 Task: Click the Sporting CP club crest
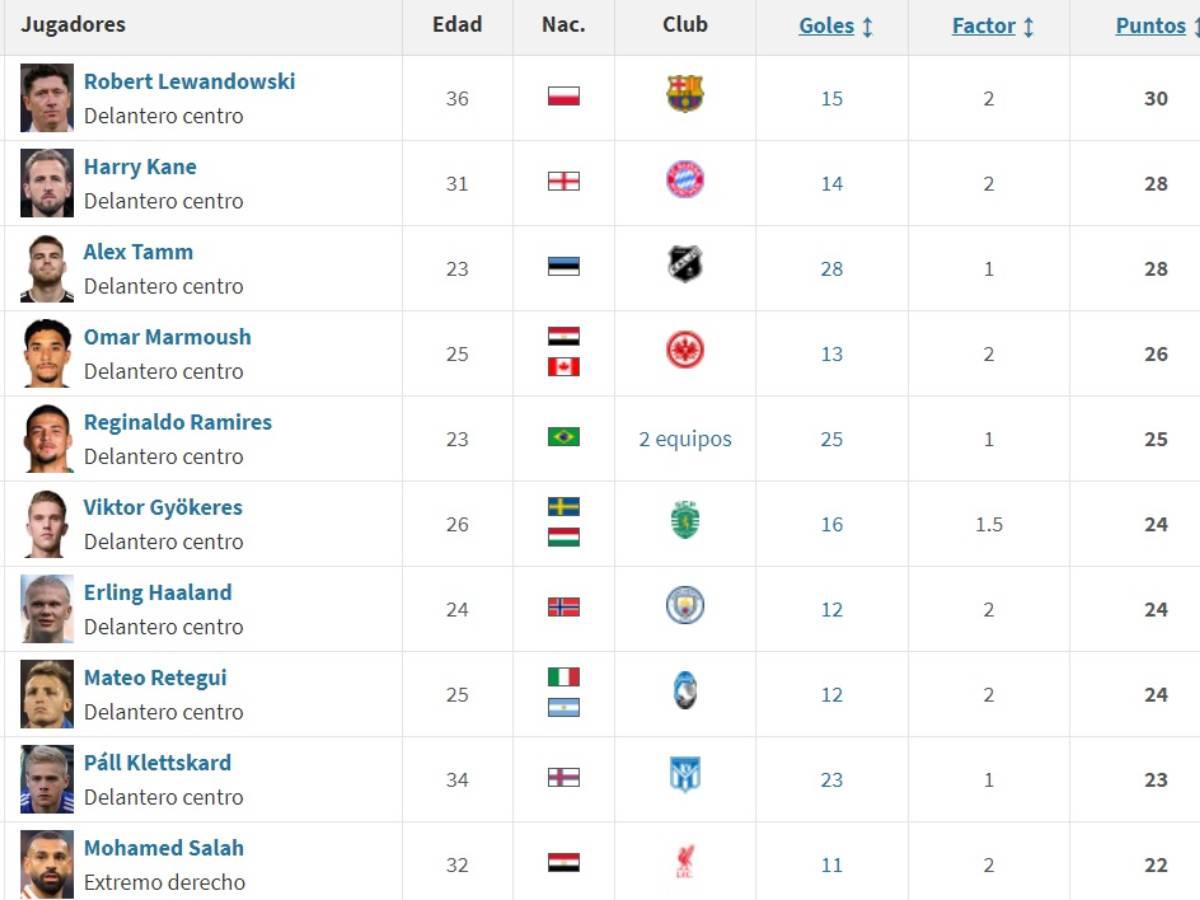[685, 521]
